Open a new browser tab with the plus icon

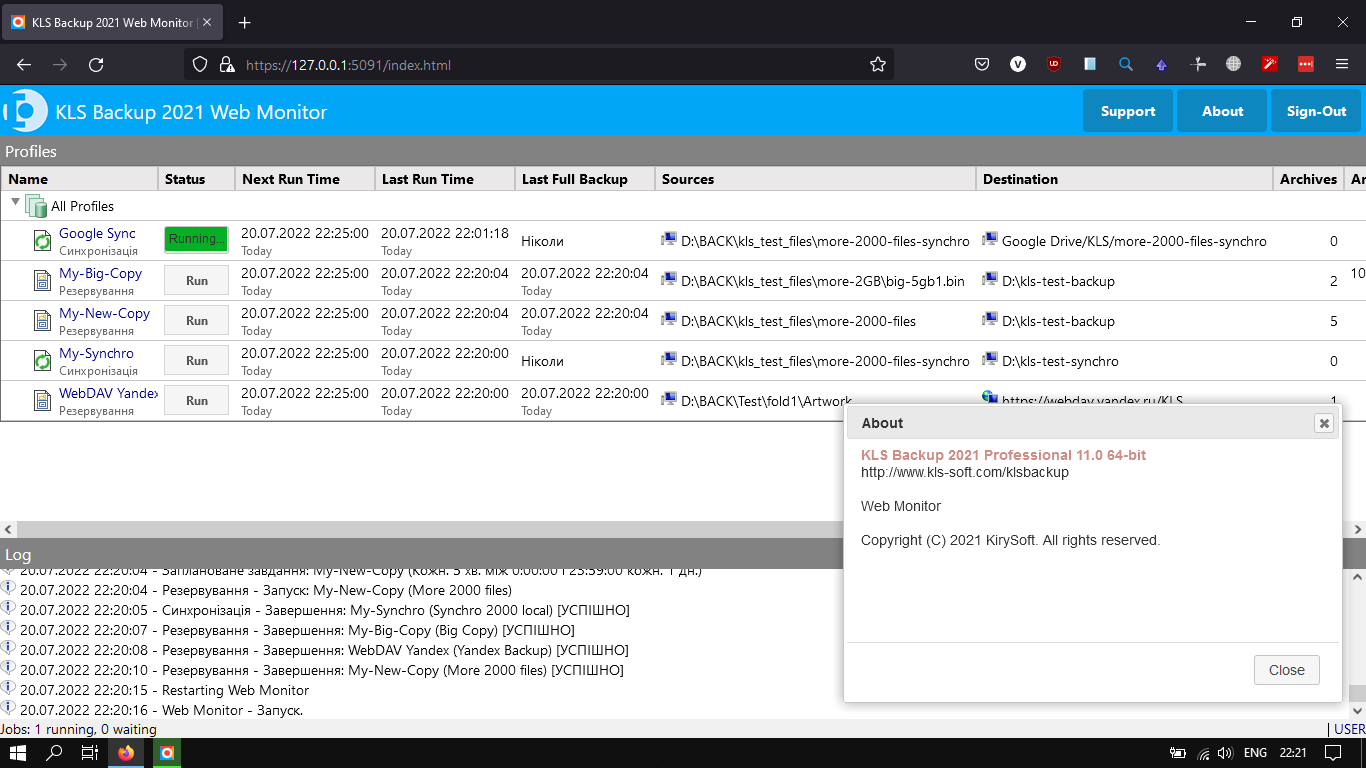click(245, 22)
